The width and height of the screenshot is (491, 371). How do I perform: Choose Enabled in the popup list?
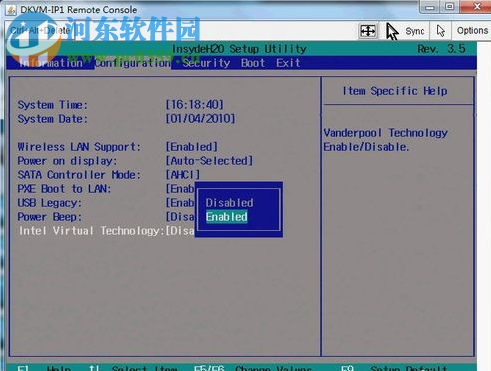[227, 217]
